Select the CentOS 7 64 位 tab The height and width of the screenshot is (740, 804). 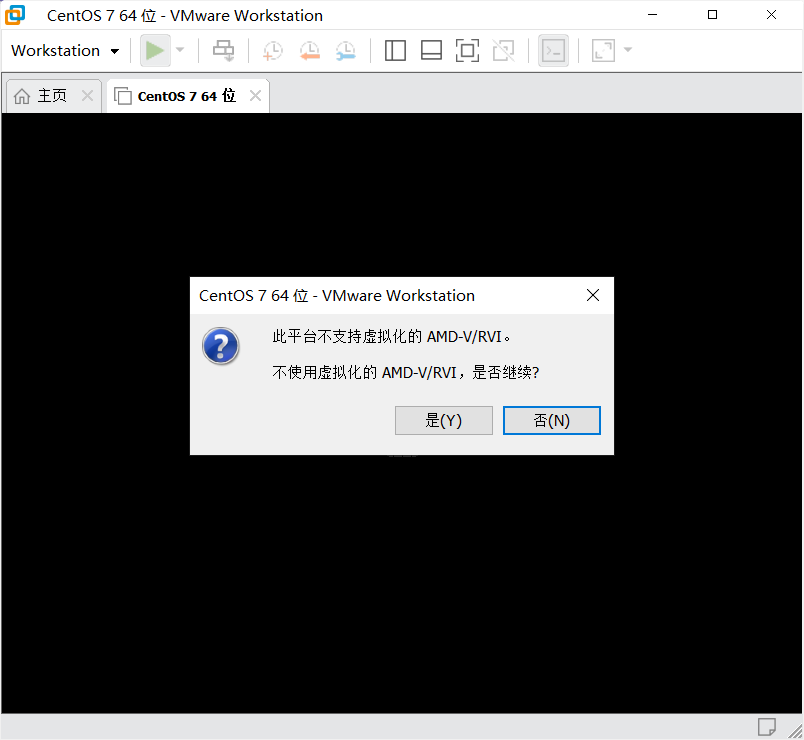click(185, 95)
